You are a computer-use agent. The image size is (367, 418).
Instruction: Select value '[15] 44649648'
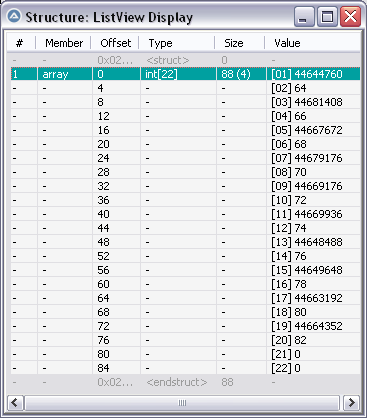[307, 270]
